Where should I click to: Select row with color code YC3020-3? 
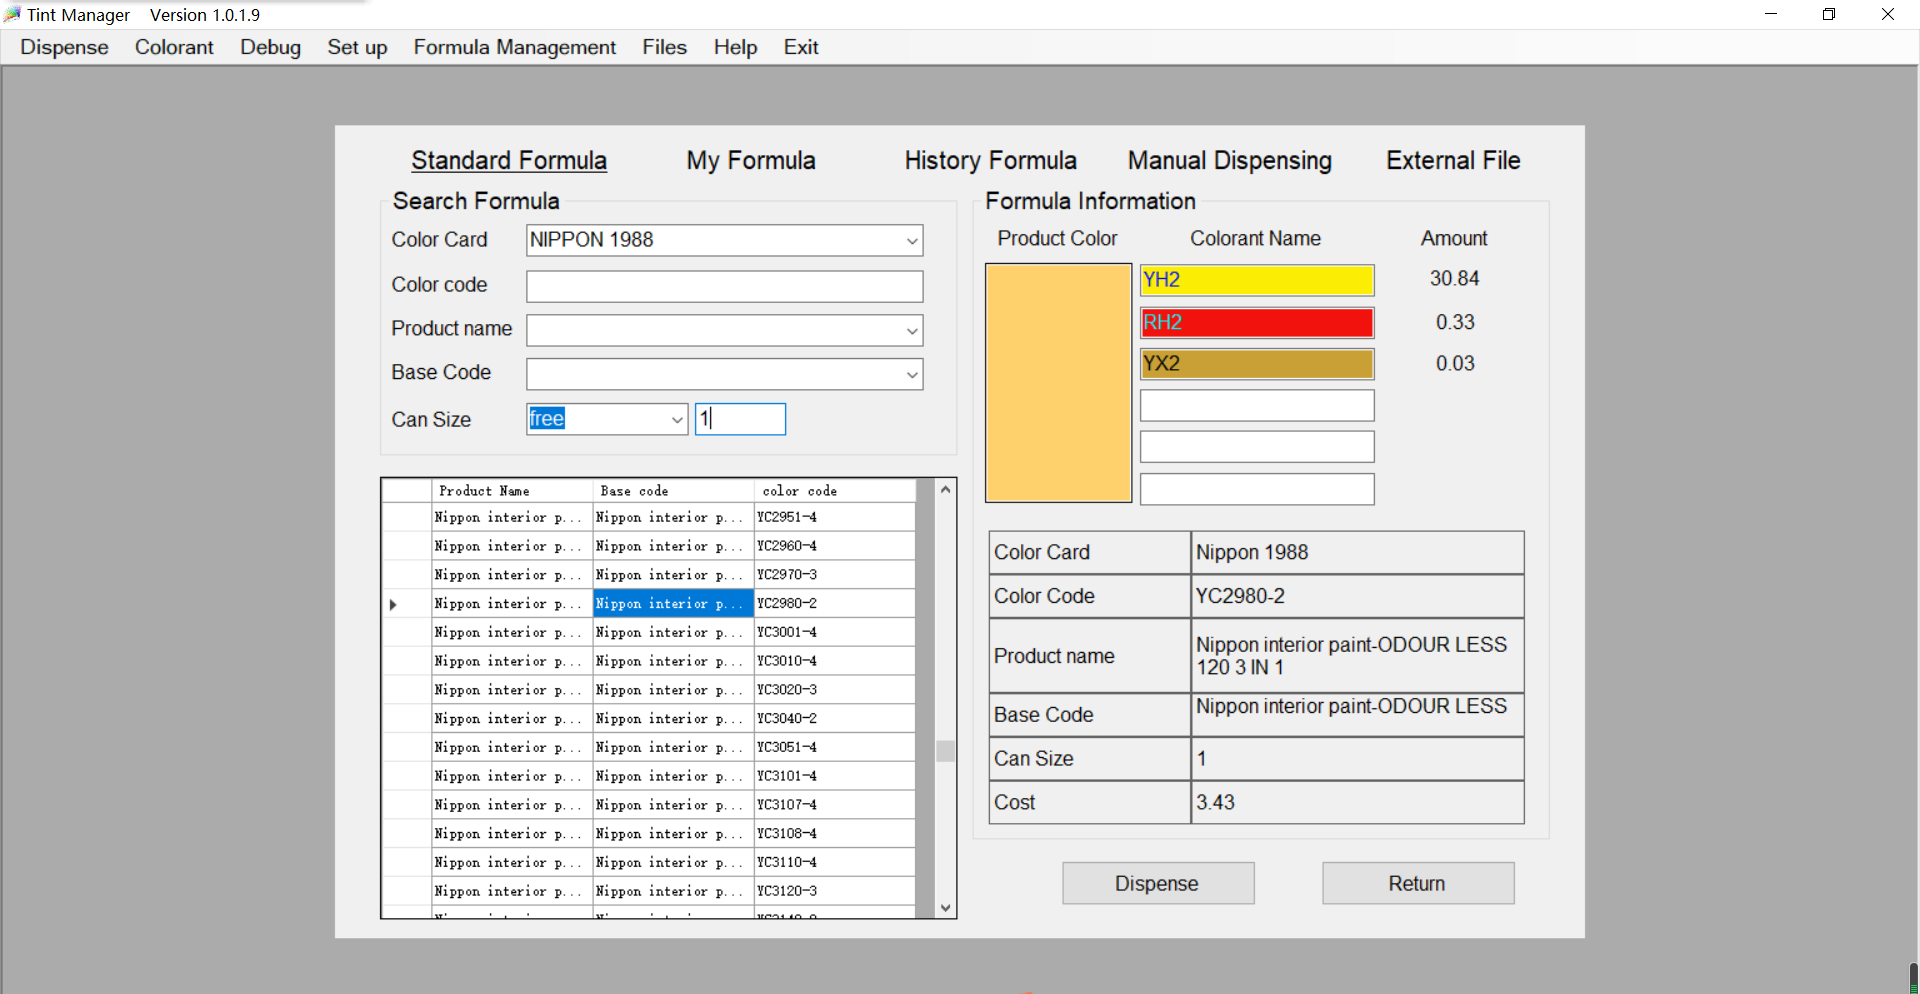(x=648, y=690)
